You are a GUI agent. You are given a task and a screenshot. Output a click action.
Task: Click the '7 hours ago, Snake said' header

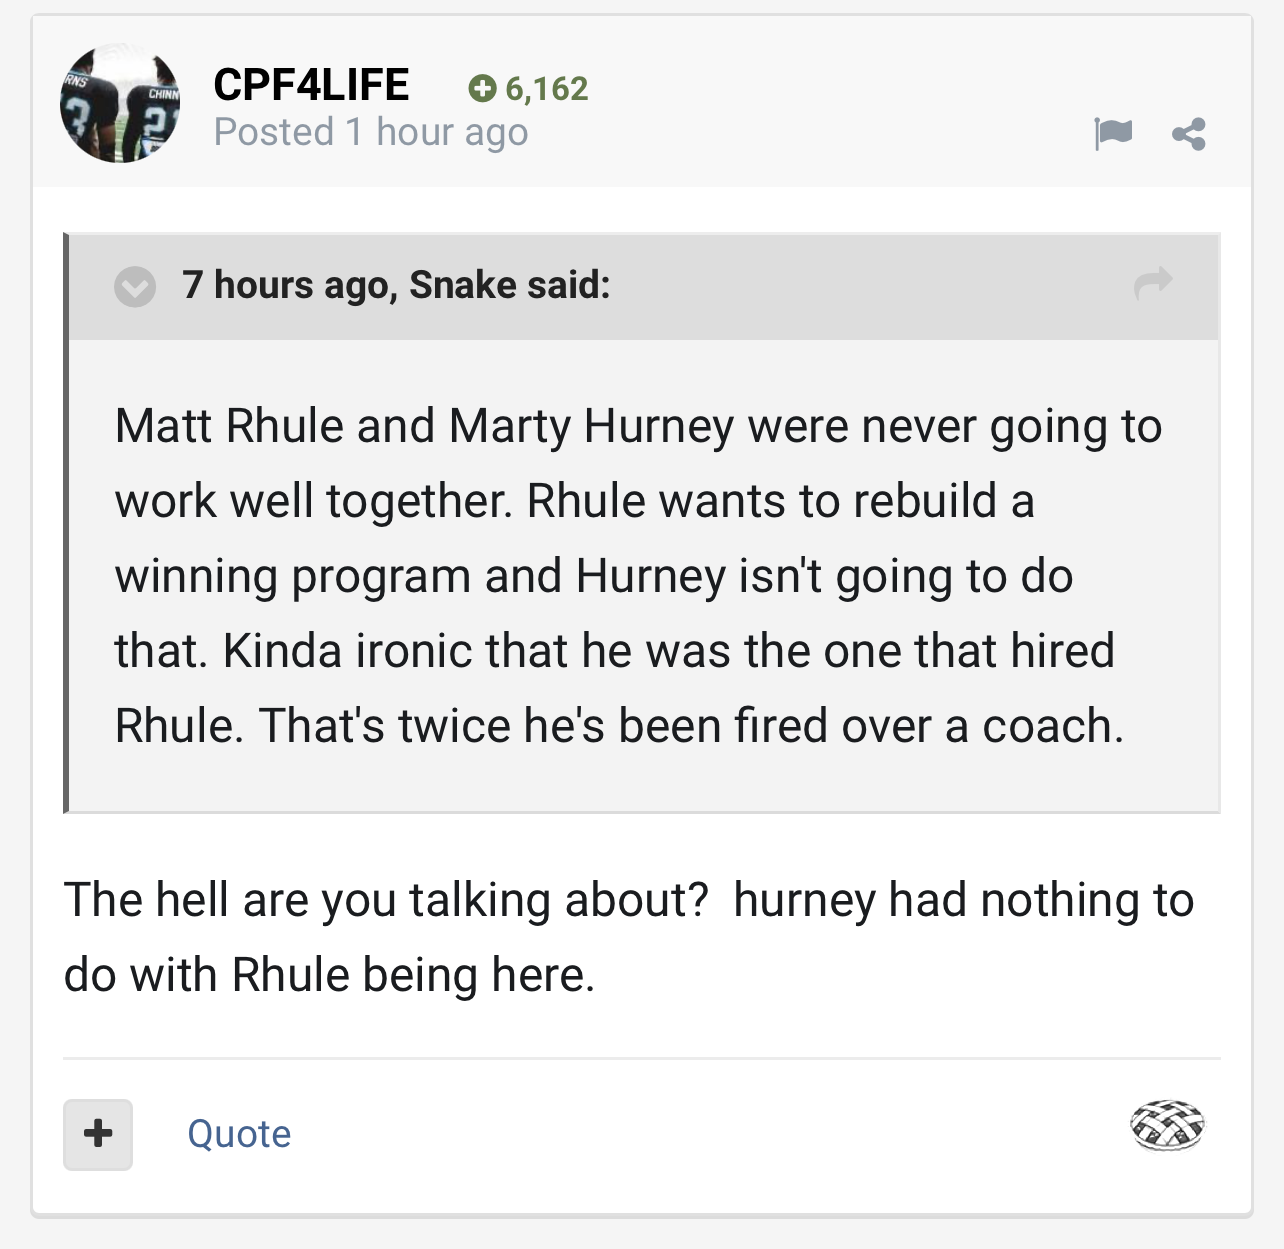(396, 285)
